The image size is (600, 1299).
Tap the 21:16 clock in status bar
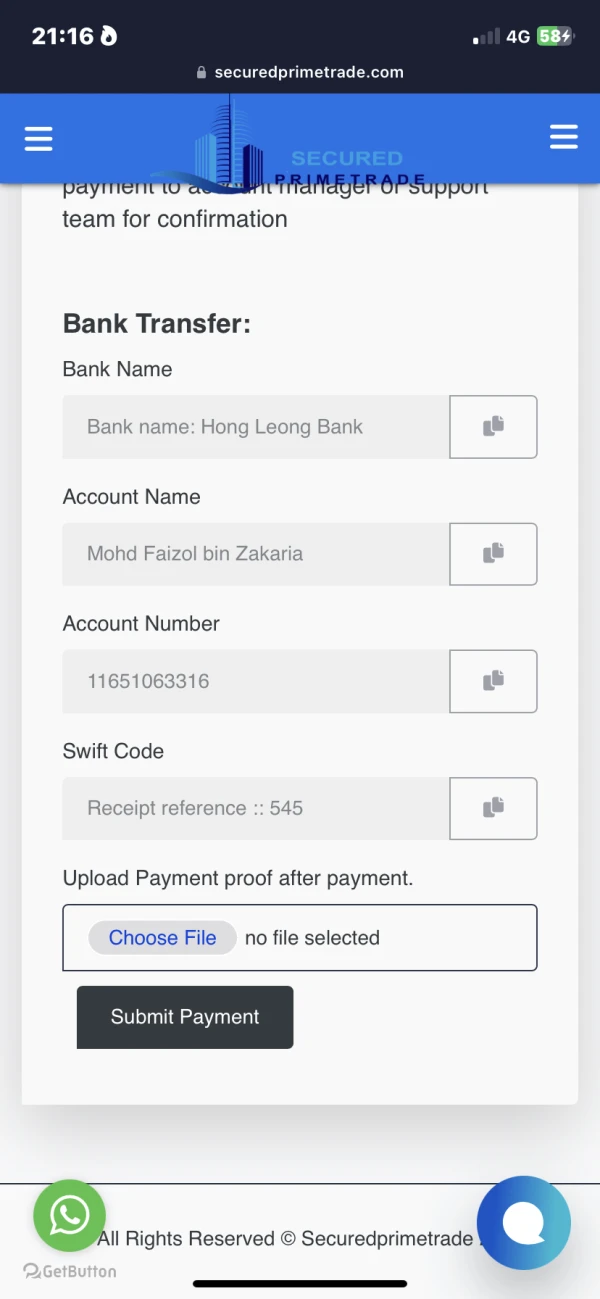pyautogui.click(x=62, y=37)
